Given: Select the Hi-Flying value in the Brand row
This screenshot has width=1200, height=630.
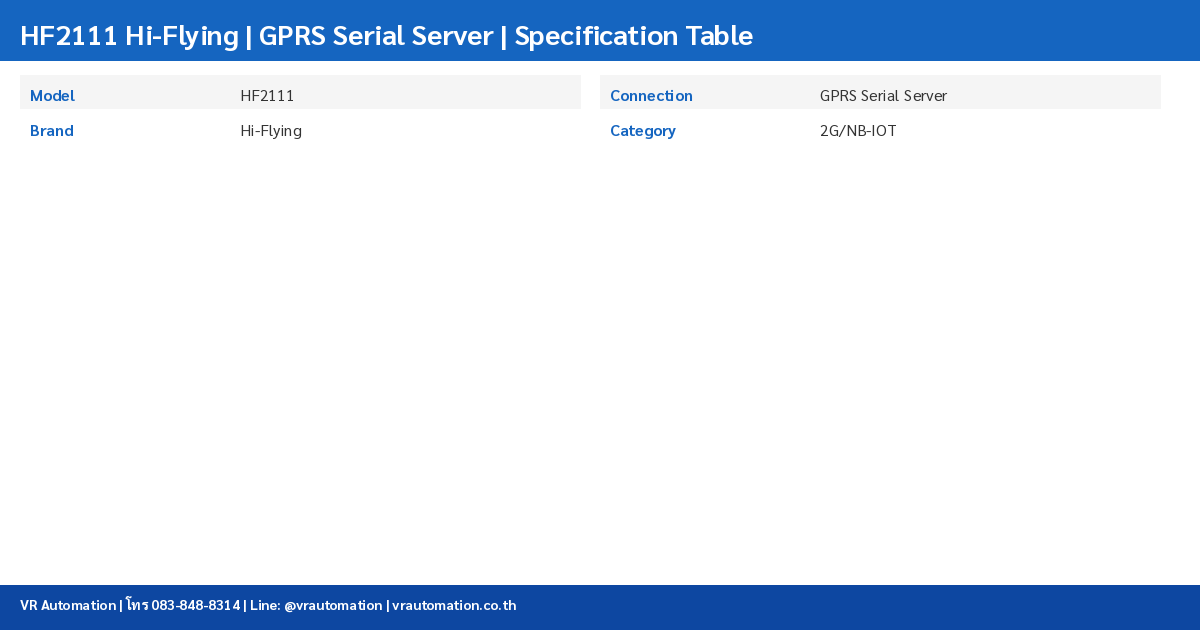Looking at the screenshot, I should pyautogui.click(x=271, y=131).
